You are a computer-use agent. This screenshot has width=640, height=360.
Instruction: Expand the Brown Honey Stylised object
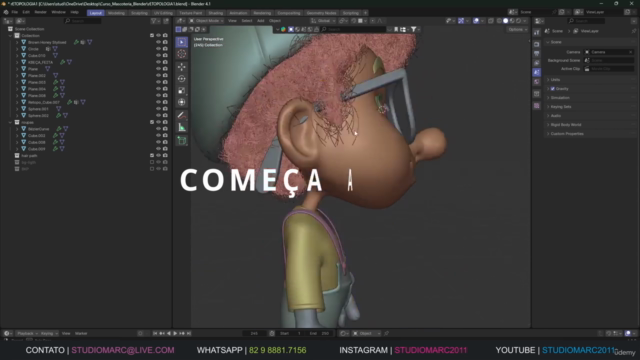(x=17, y=42)
